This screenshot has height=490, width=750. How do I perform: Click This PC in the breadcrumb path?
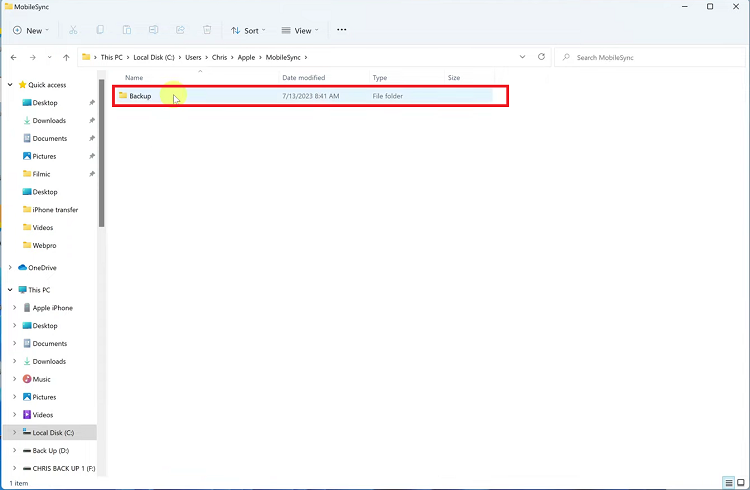point(111,57)
